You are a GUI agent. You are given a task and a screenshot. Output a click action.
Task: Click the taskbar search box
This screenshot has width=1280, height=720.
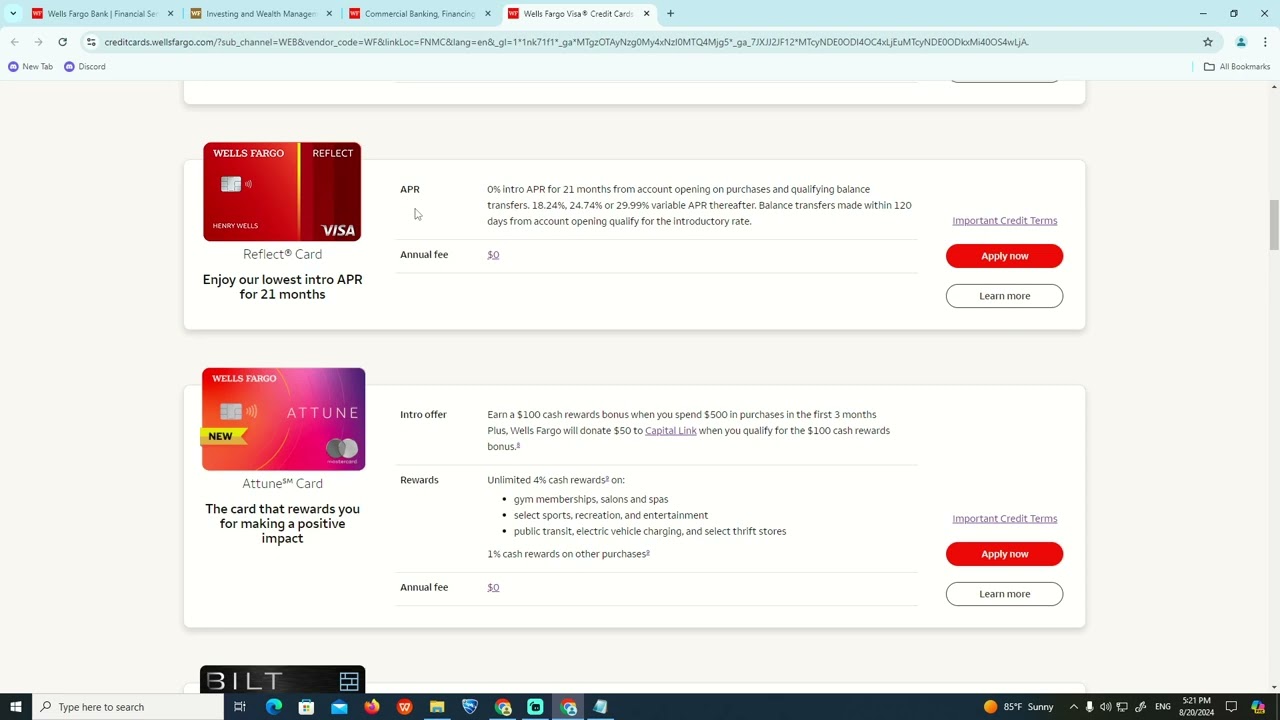[x=128, y=707]
